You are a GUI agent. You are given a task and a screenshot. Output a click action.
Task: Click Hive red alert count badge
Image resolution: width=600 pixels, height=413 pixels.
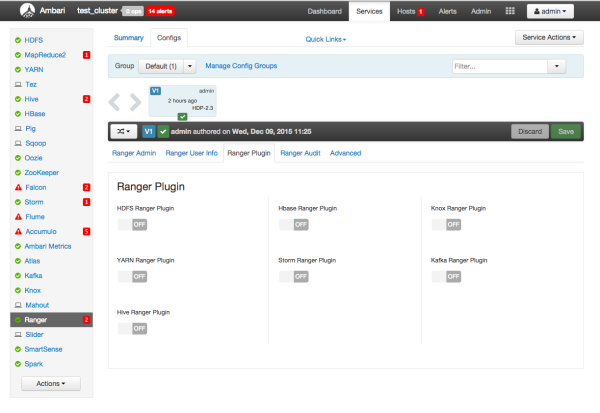86,99
